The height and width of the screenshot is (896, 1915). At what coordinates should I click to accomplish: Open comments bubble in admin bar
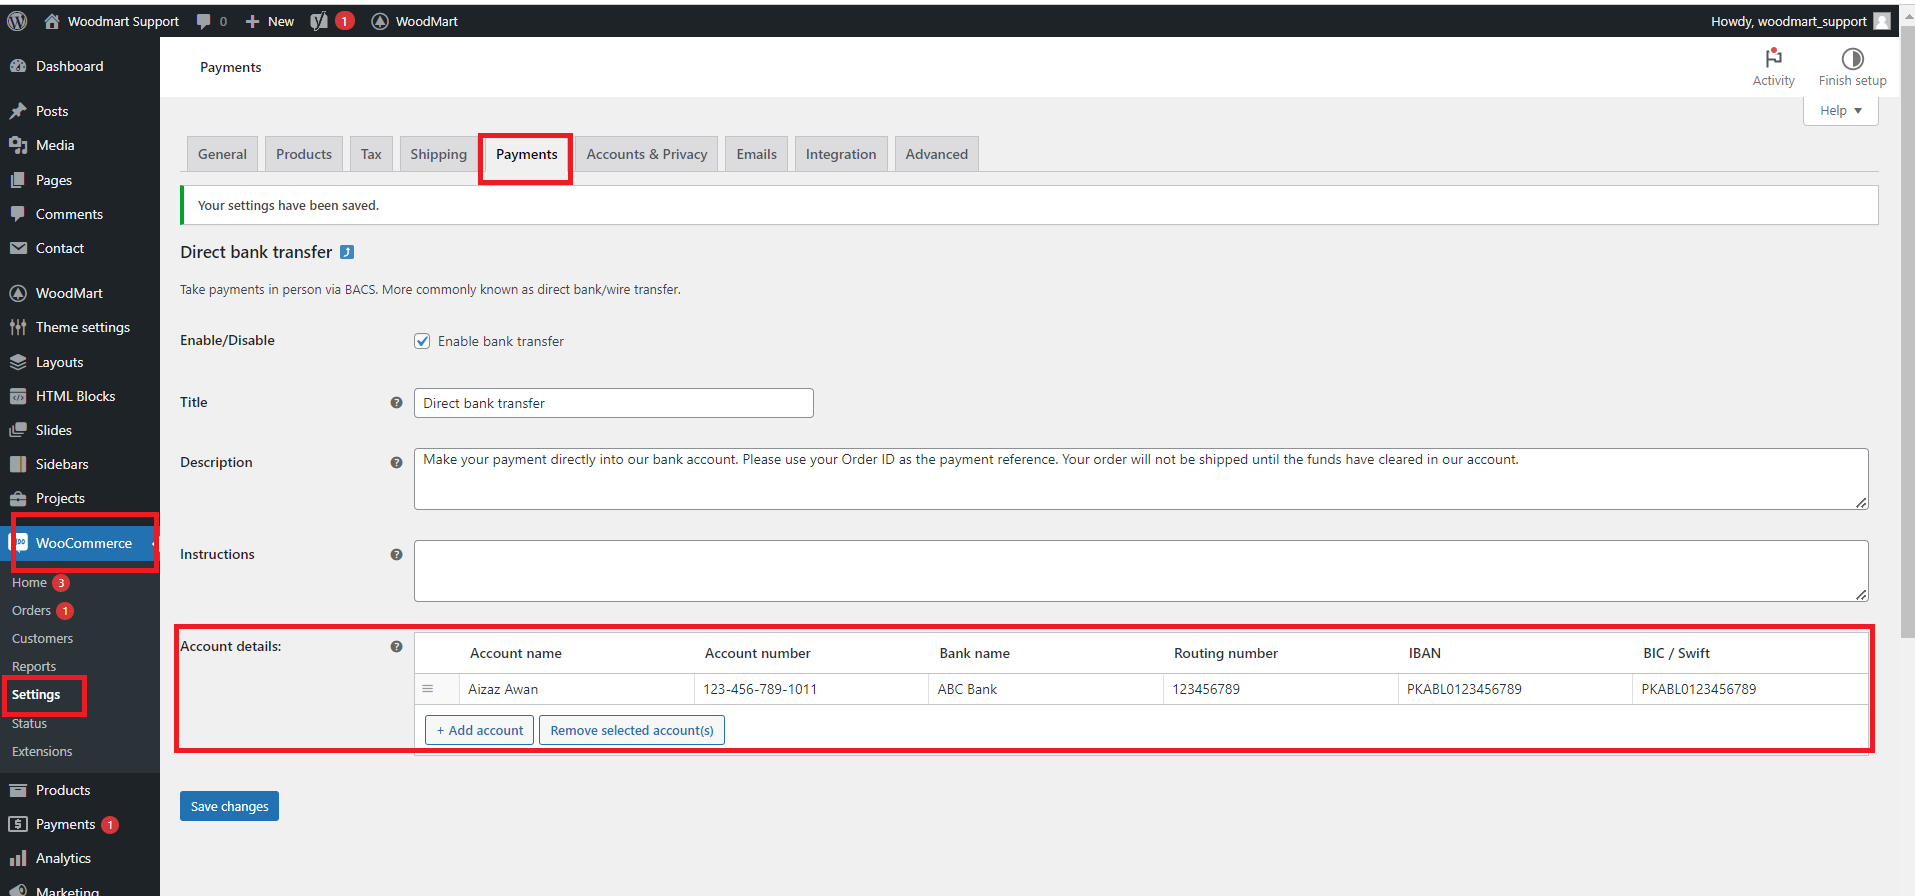tap(204, 21)
